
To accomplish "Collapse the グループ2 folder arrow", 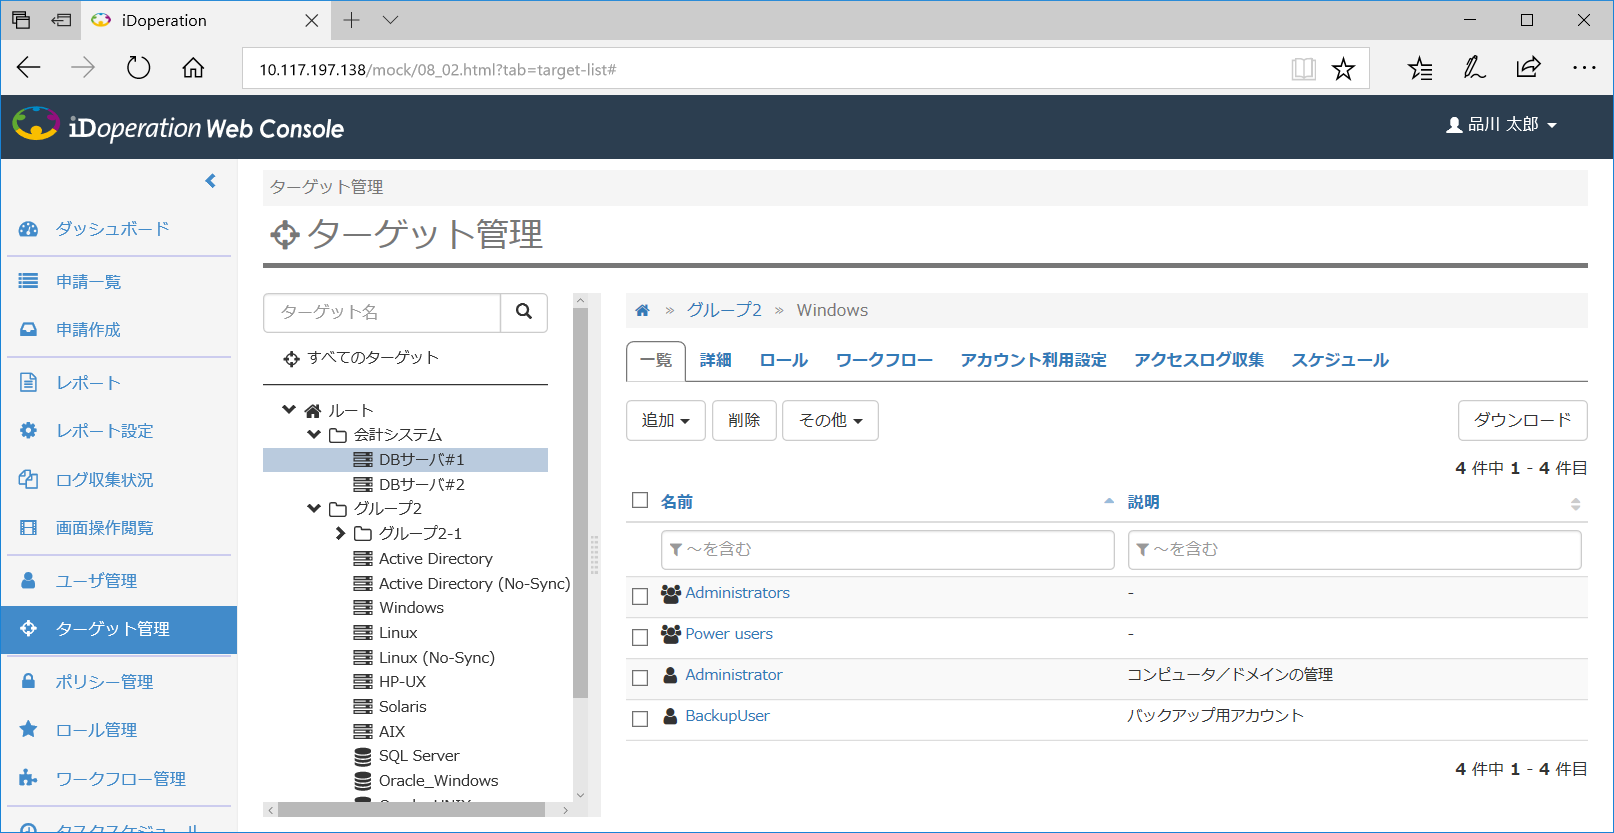I will coord(314,508).
